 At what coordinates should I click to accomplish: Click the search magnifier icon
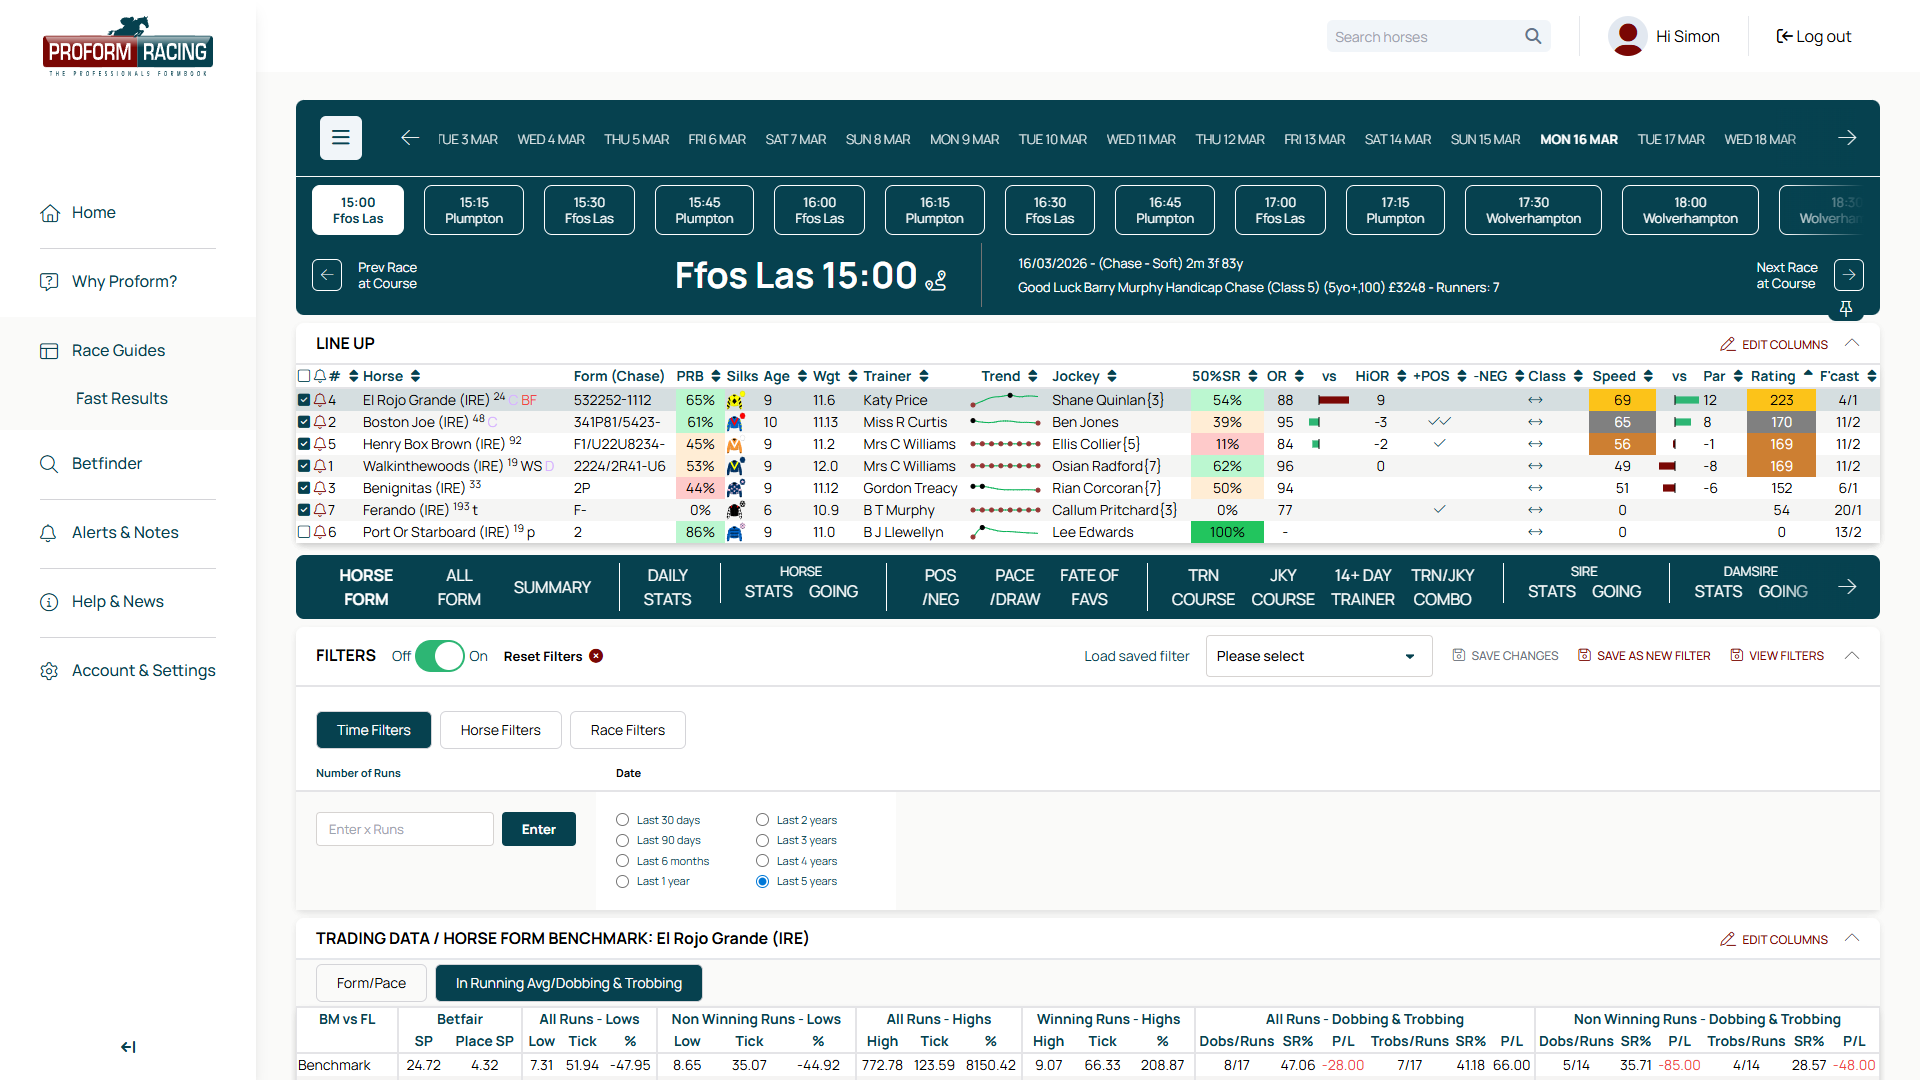coord(1533,37)
